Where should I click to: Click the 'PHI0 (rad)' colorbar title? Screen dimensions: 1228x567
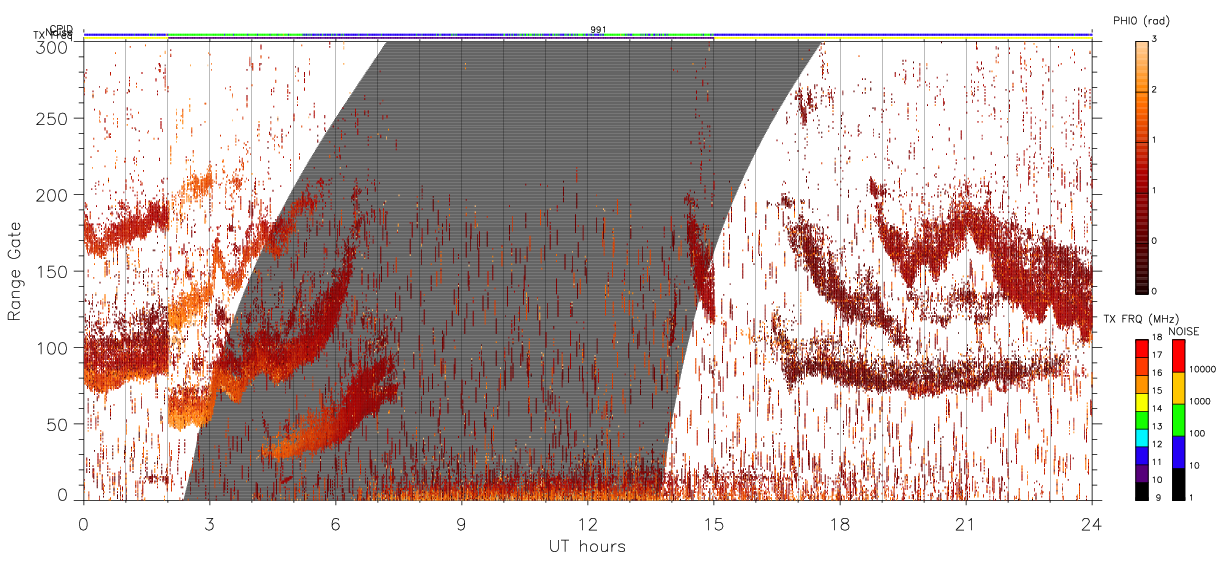click(1140, 20)
